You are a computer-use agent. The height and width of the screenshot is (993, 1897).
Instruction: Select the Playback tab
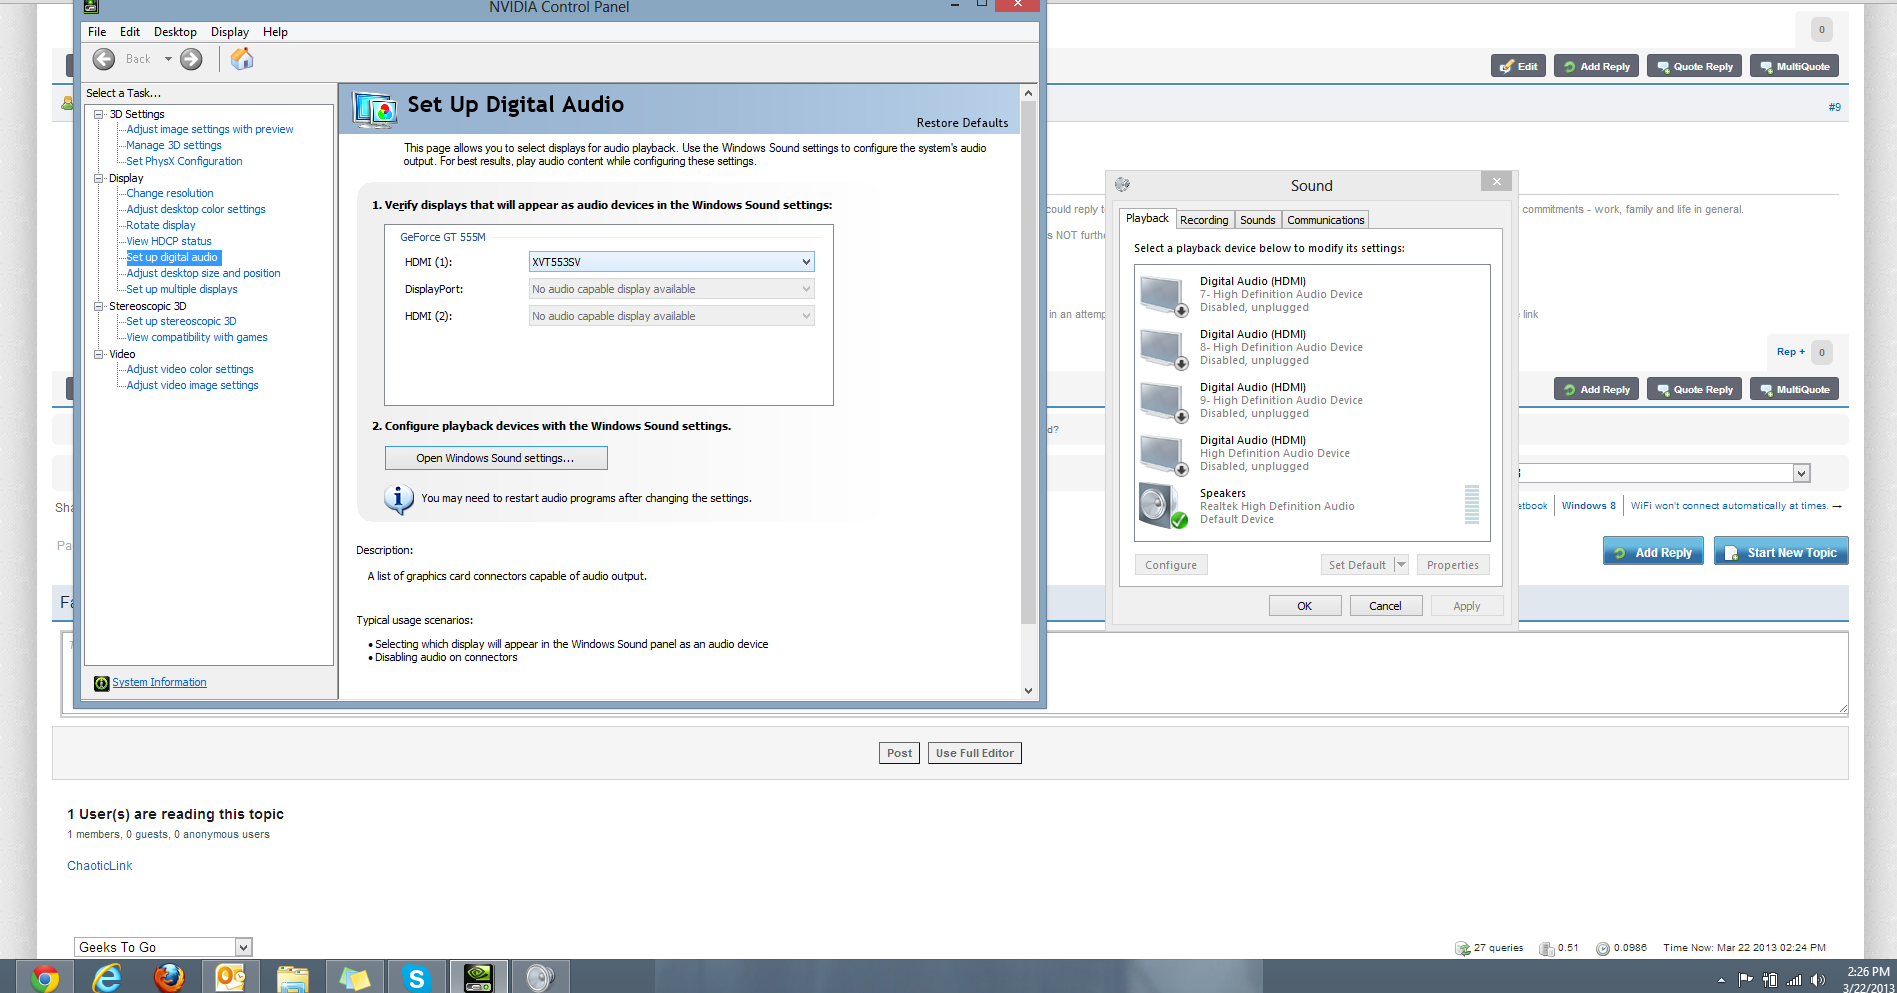(x=1147, y=218)
